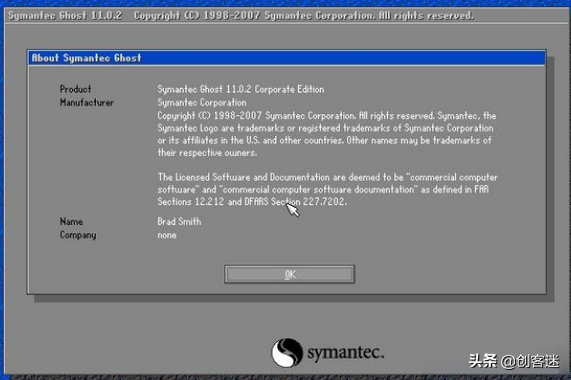
Task: Click the top Symantec Ghost 11.0.2 header text
Action: (x=241, y=16)
